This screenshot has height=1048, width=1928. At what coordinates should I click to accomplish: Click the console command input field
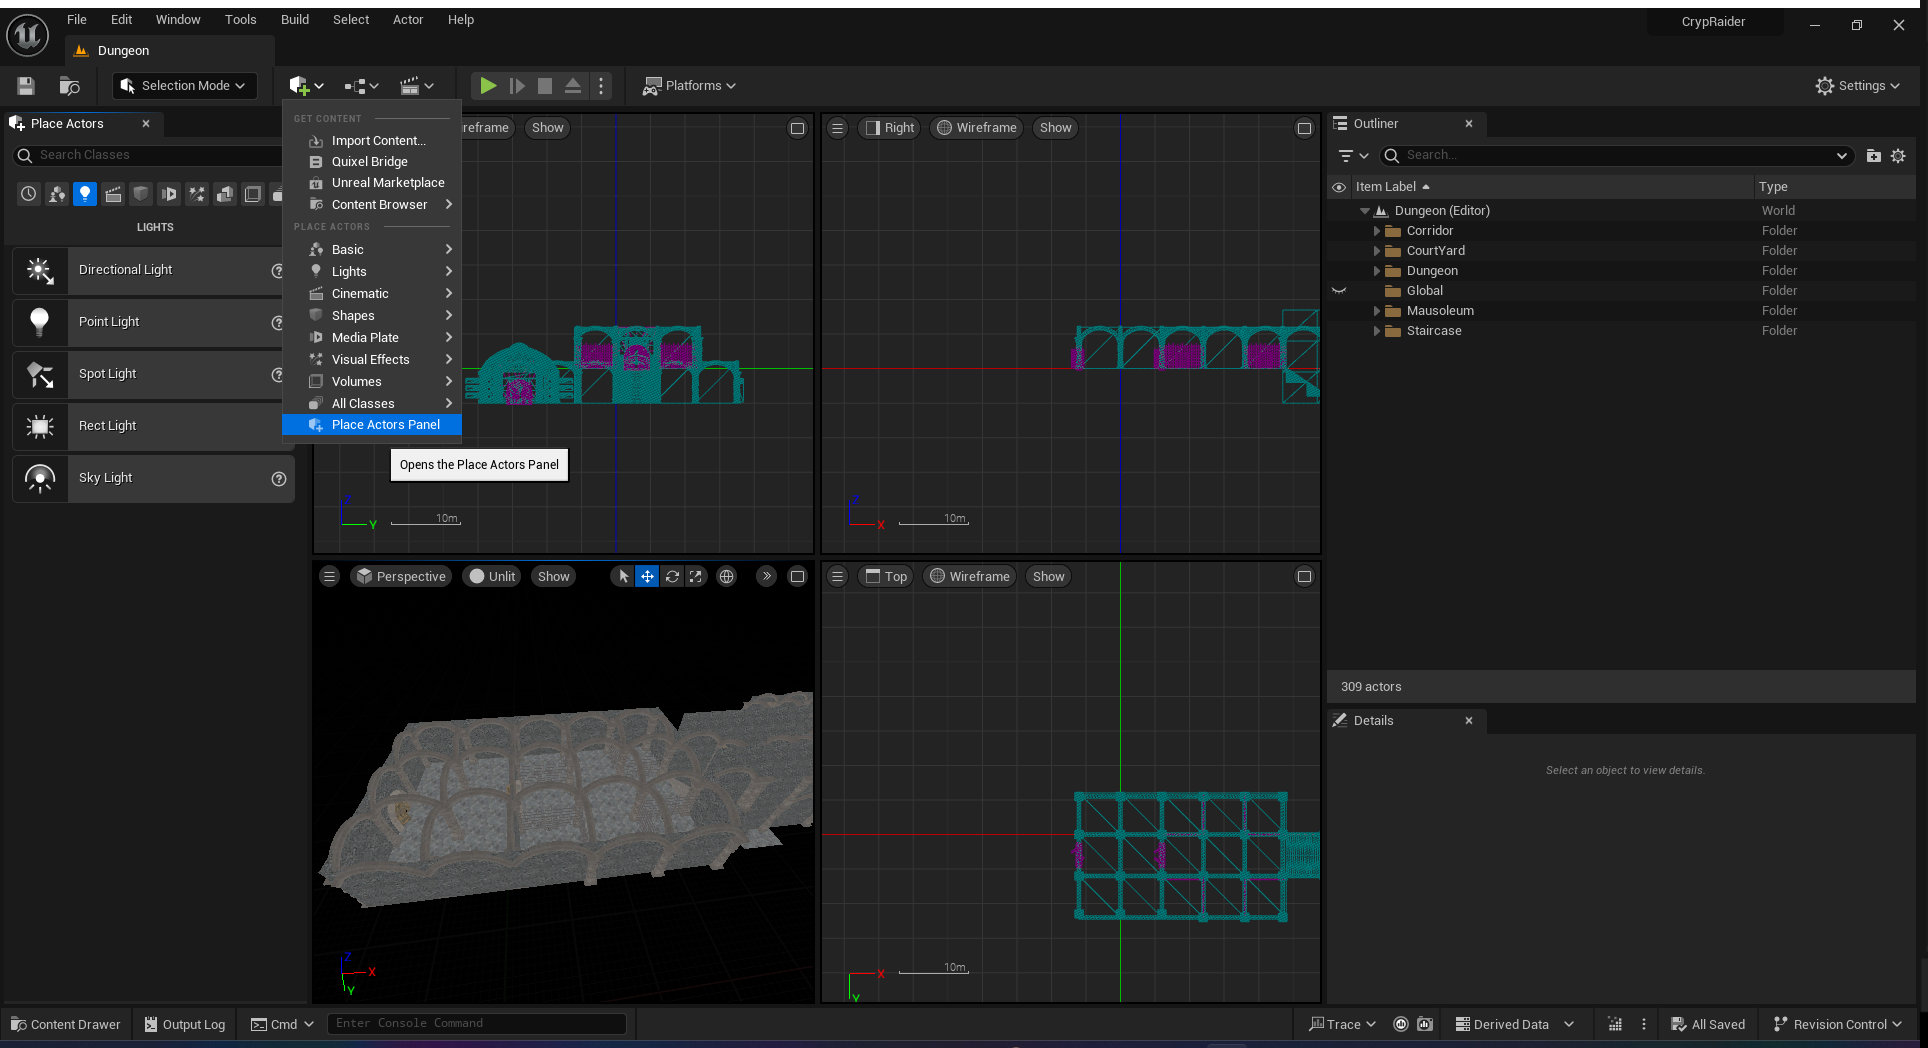[x=476, y=1023]
